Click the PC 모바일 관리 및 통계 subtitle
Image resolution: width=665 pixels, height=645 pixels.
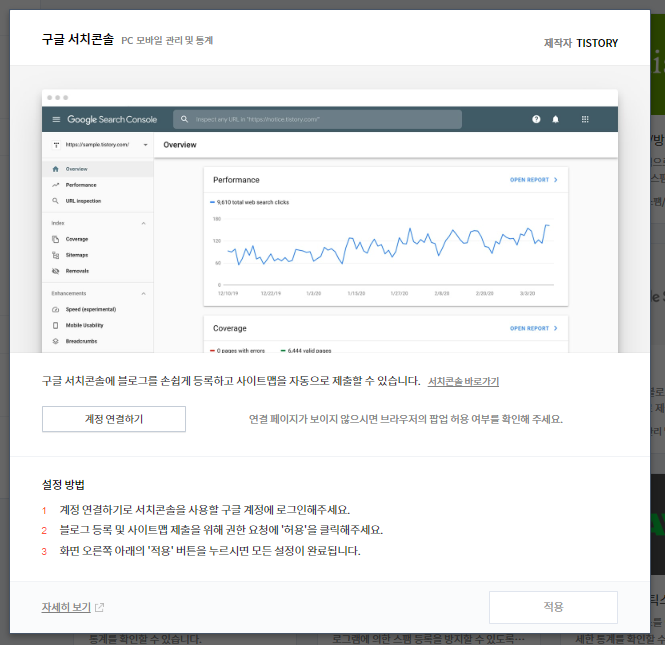(x=167, y=40)
